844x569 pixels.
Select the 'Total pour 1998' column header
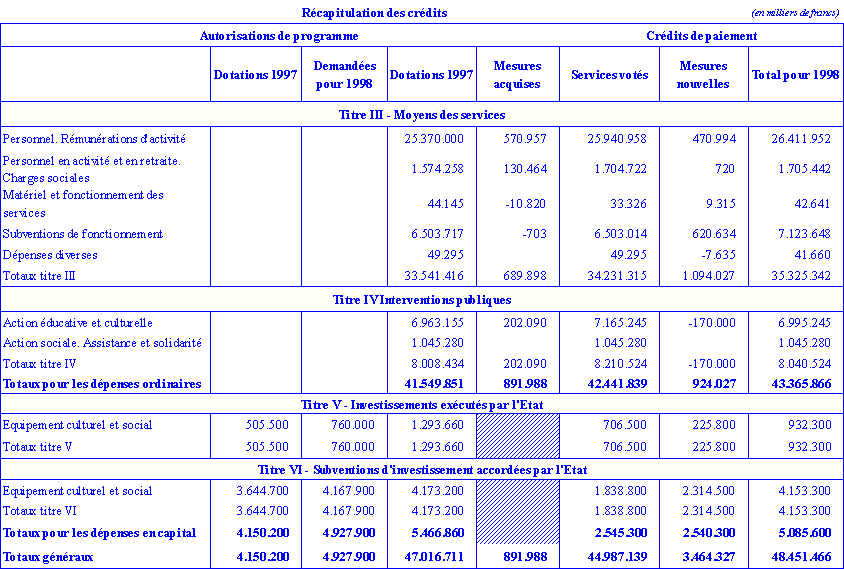pos(795,75)
